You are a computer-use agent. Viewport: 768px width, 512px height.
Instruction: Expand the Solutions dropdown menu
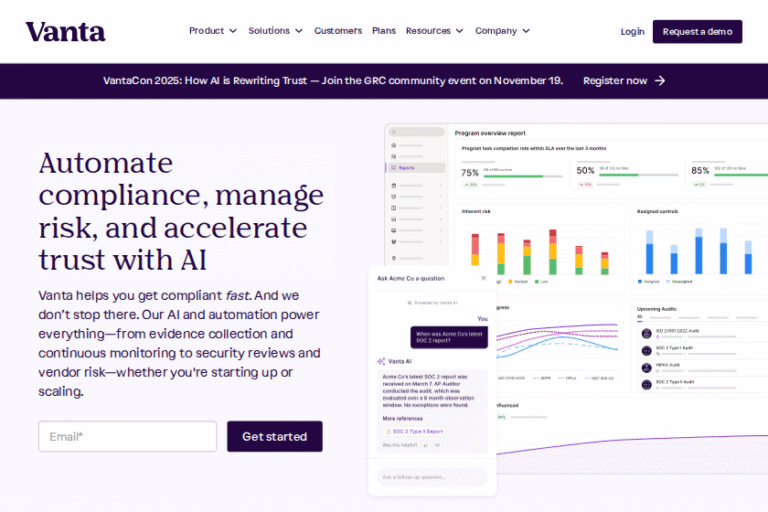[275, 31]
